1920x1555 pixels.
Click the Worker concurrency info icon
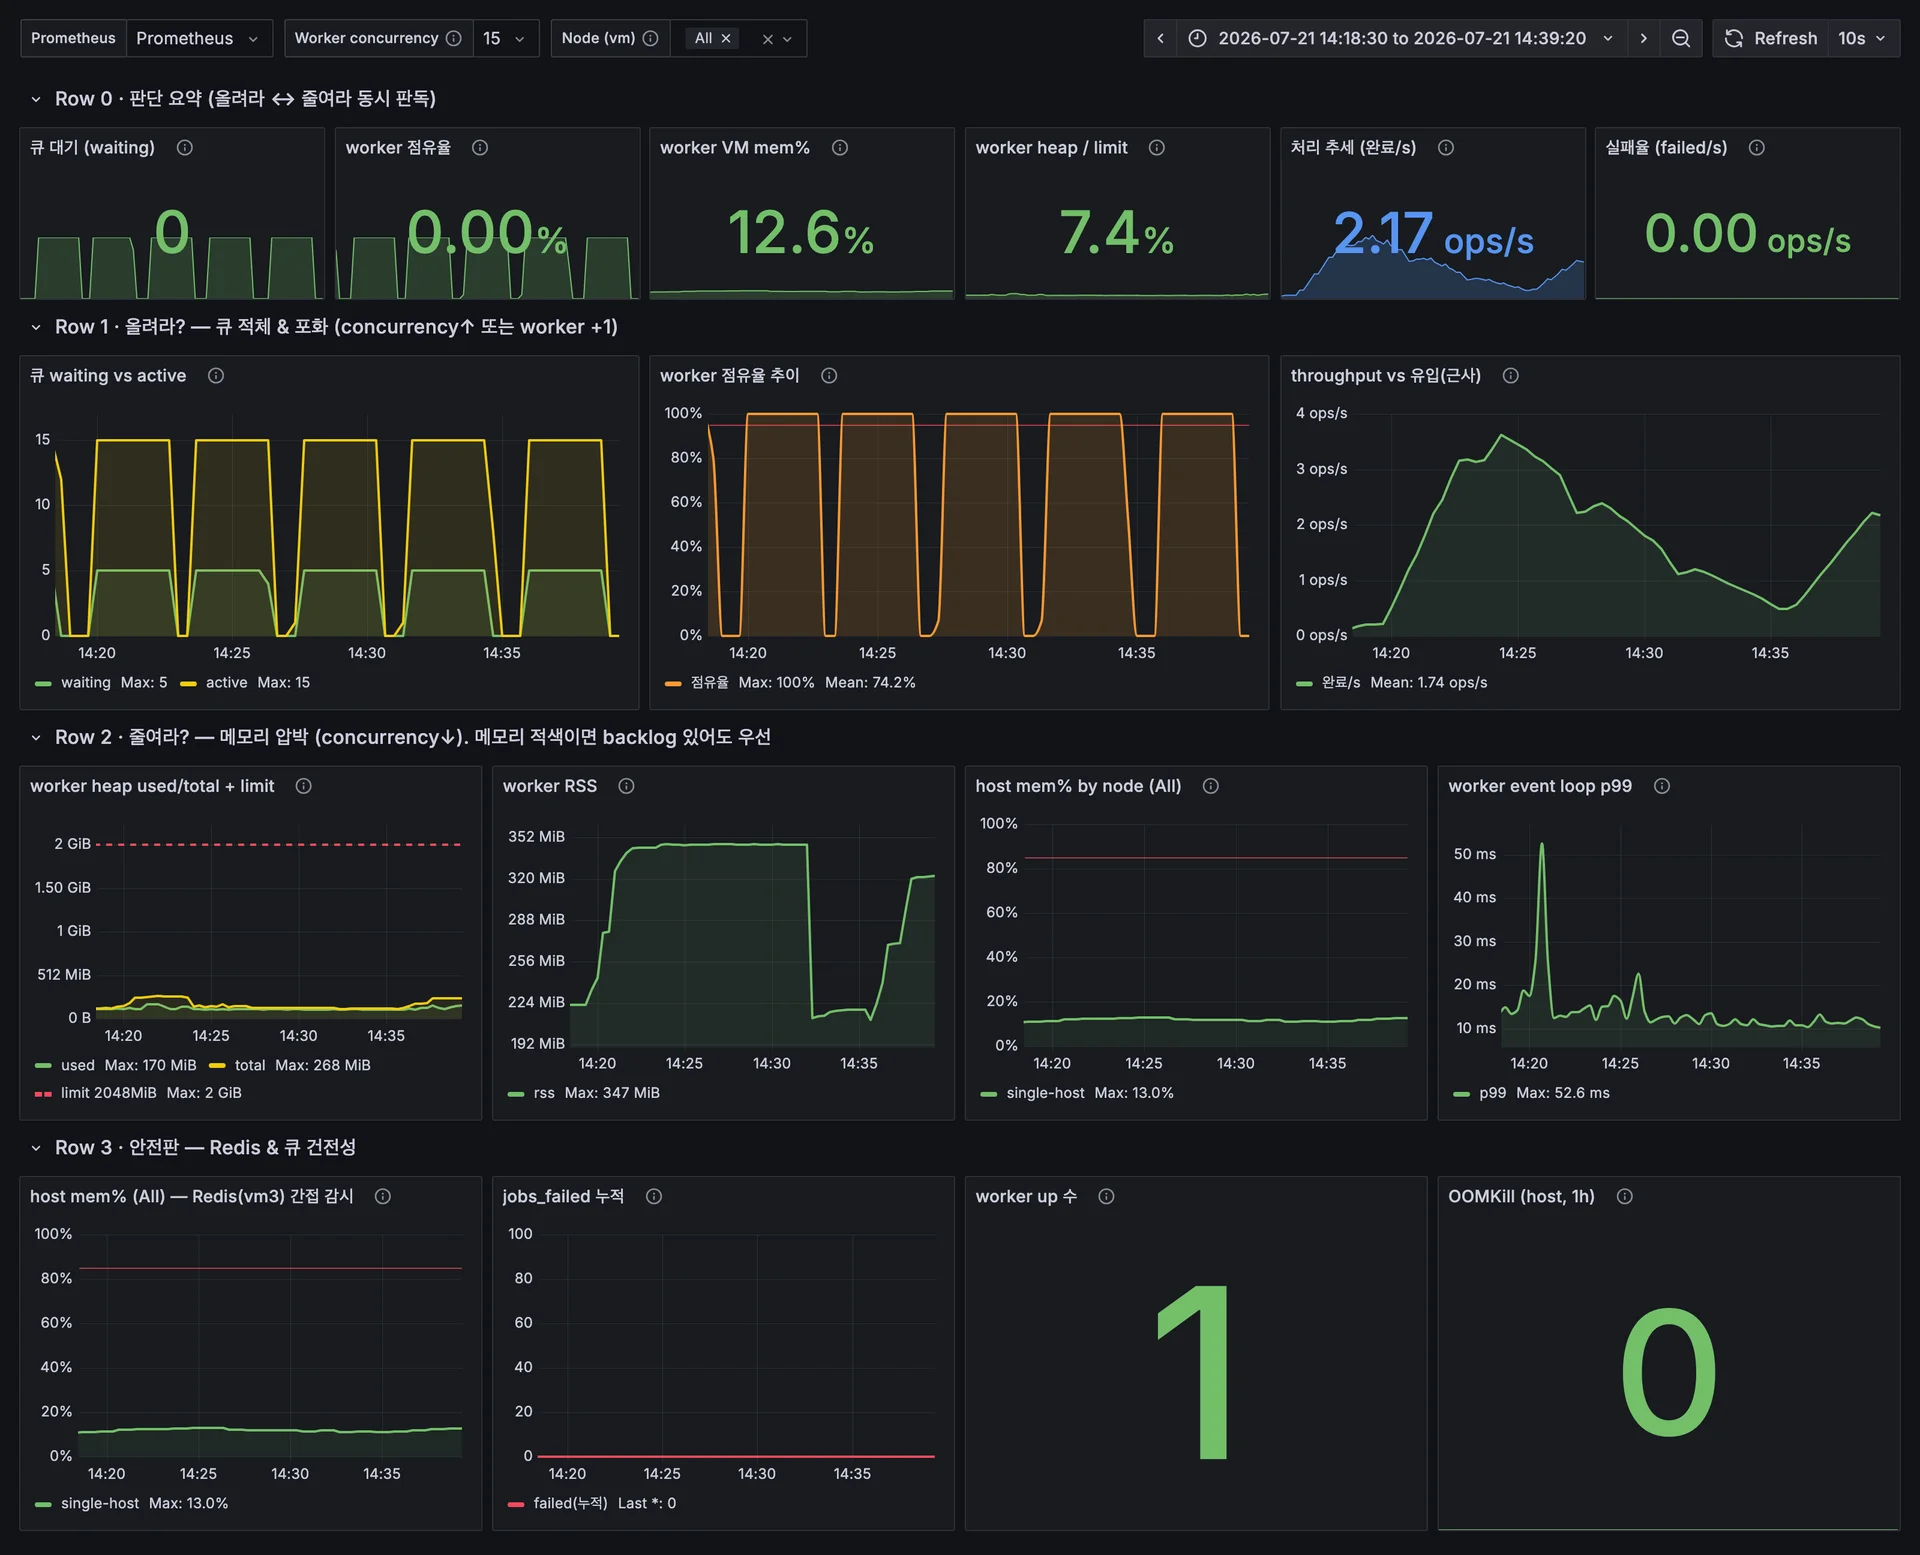(454, 38)
